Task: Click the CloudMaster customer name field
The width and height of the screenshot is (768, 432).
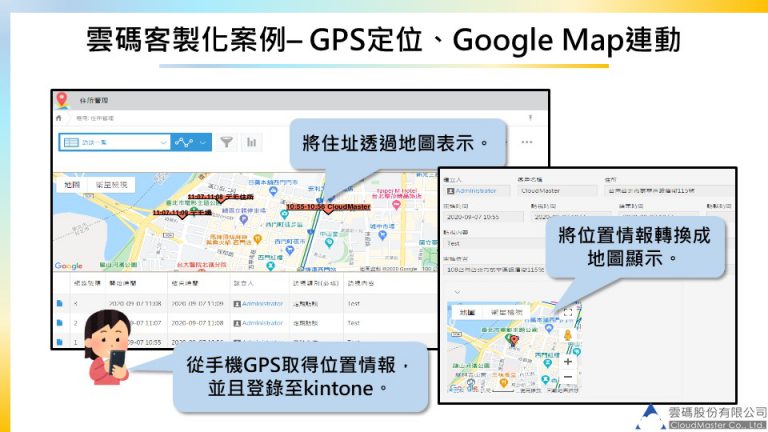Action: 557,191
